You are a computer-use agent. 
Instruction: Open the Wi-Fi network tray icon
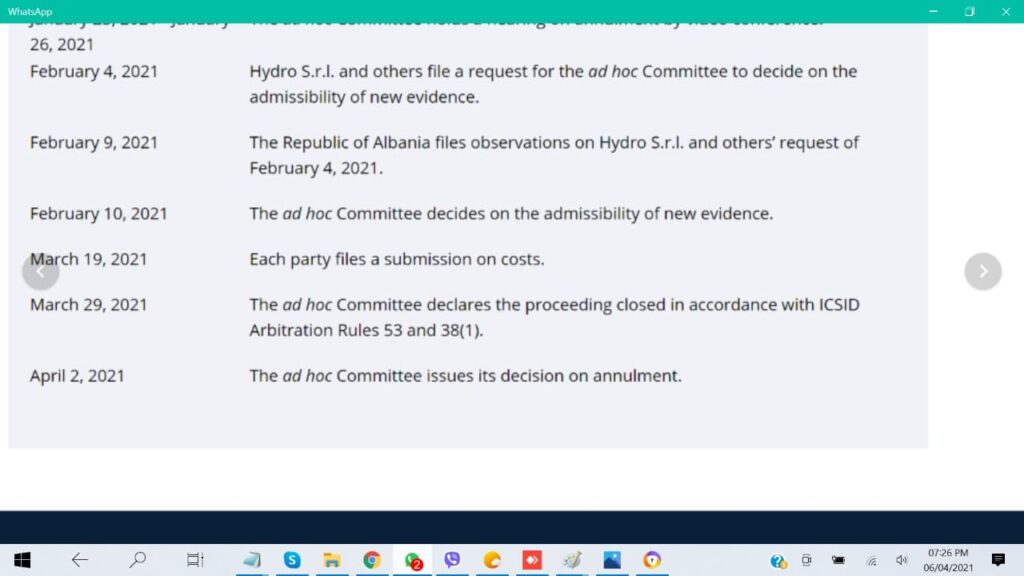(x=871, y=560)
